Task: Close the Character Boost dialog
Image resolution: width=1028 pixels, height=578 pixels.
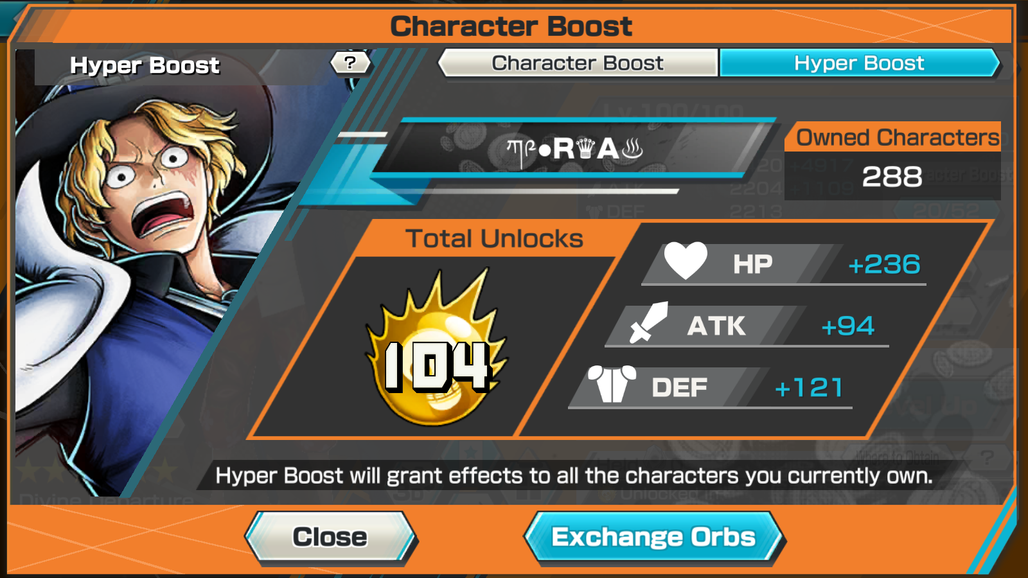Action: coord(330,537)
